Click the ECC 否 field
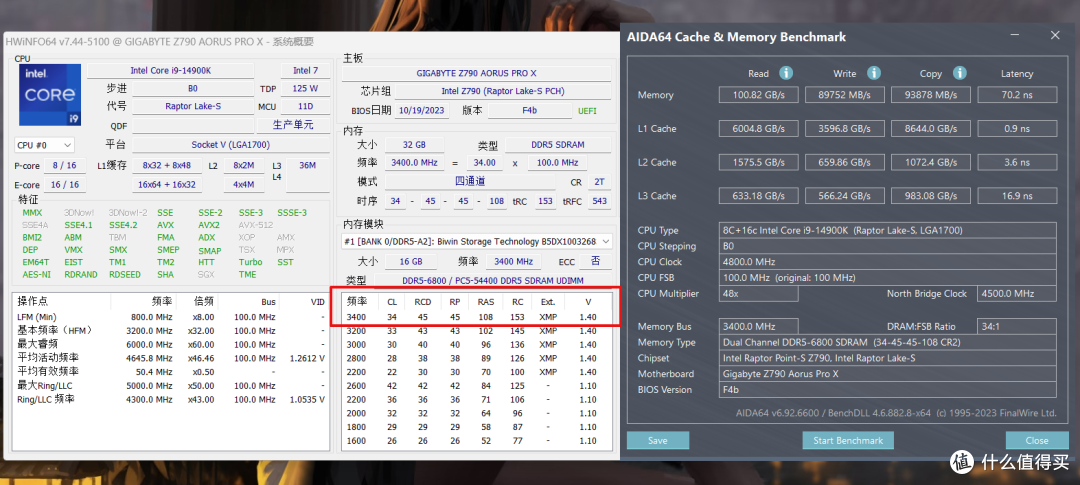Screen dimensions: 1080x485 click(596, 262)
